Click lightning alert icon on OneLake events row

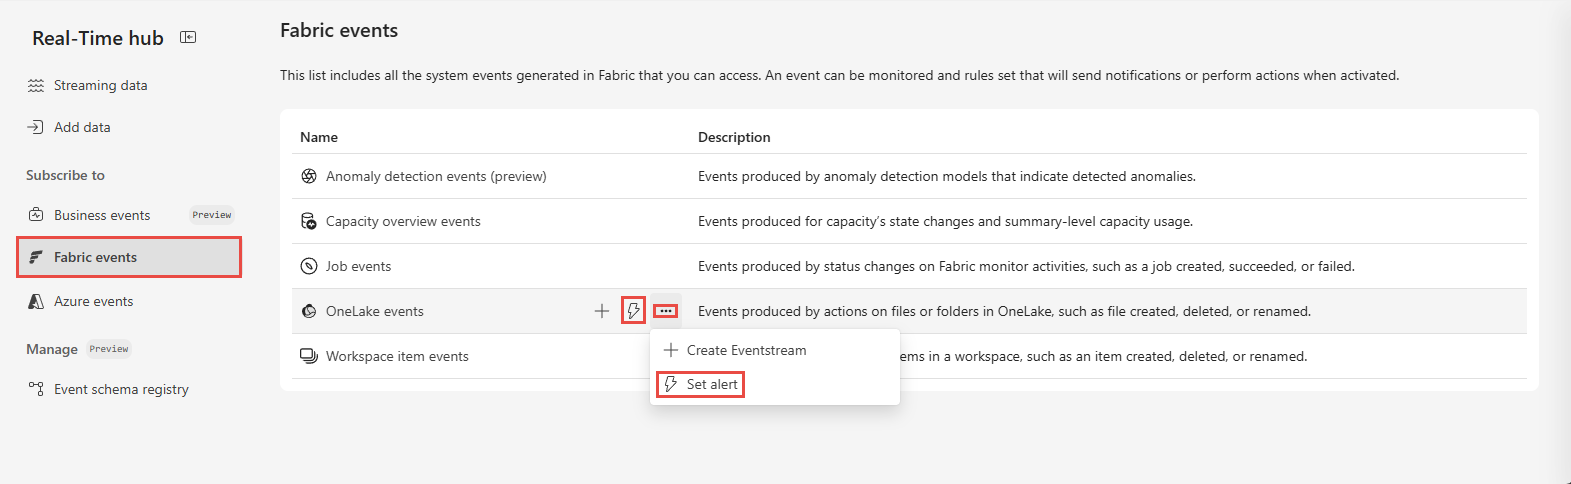(633, 311)
